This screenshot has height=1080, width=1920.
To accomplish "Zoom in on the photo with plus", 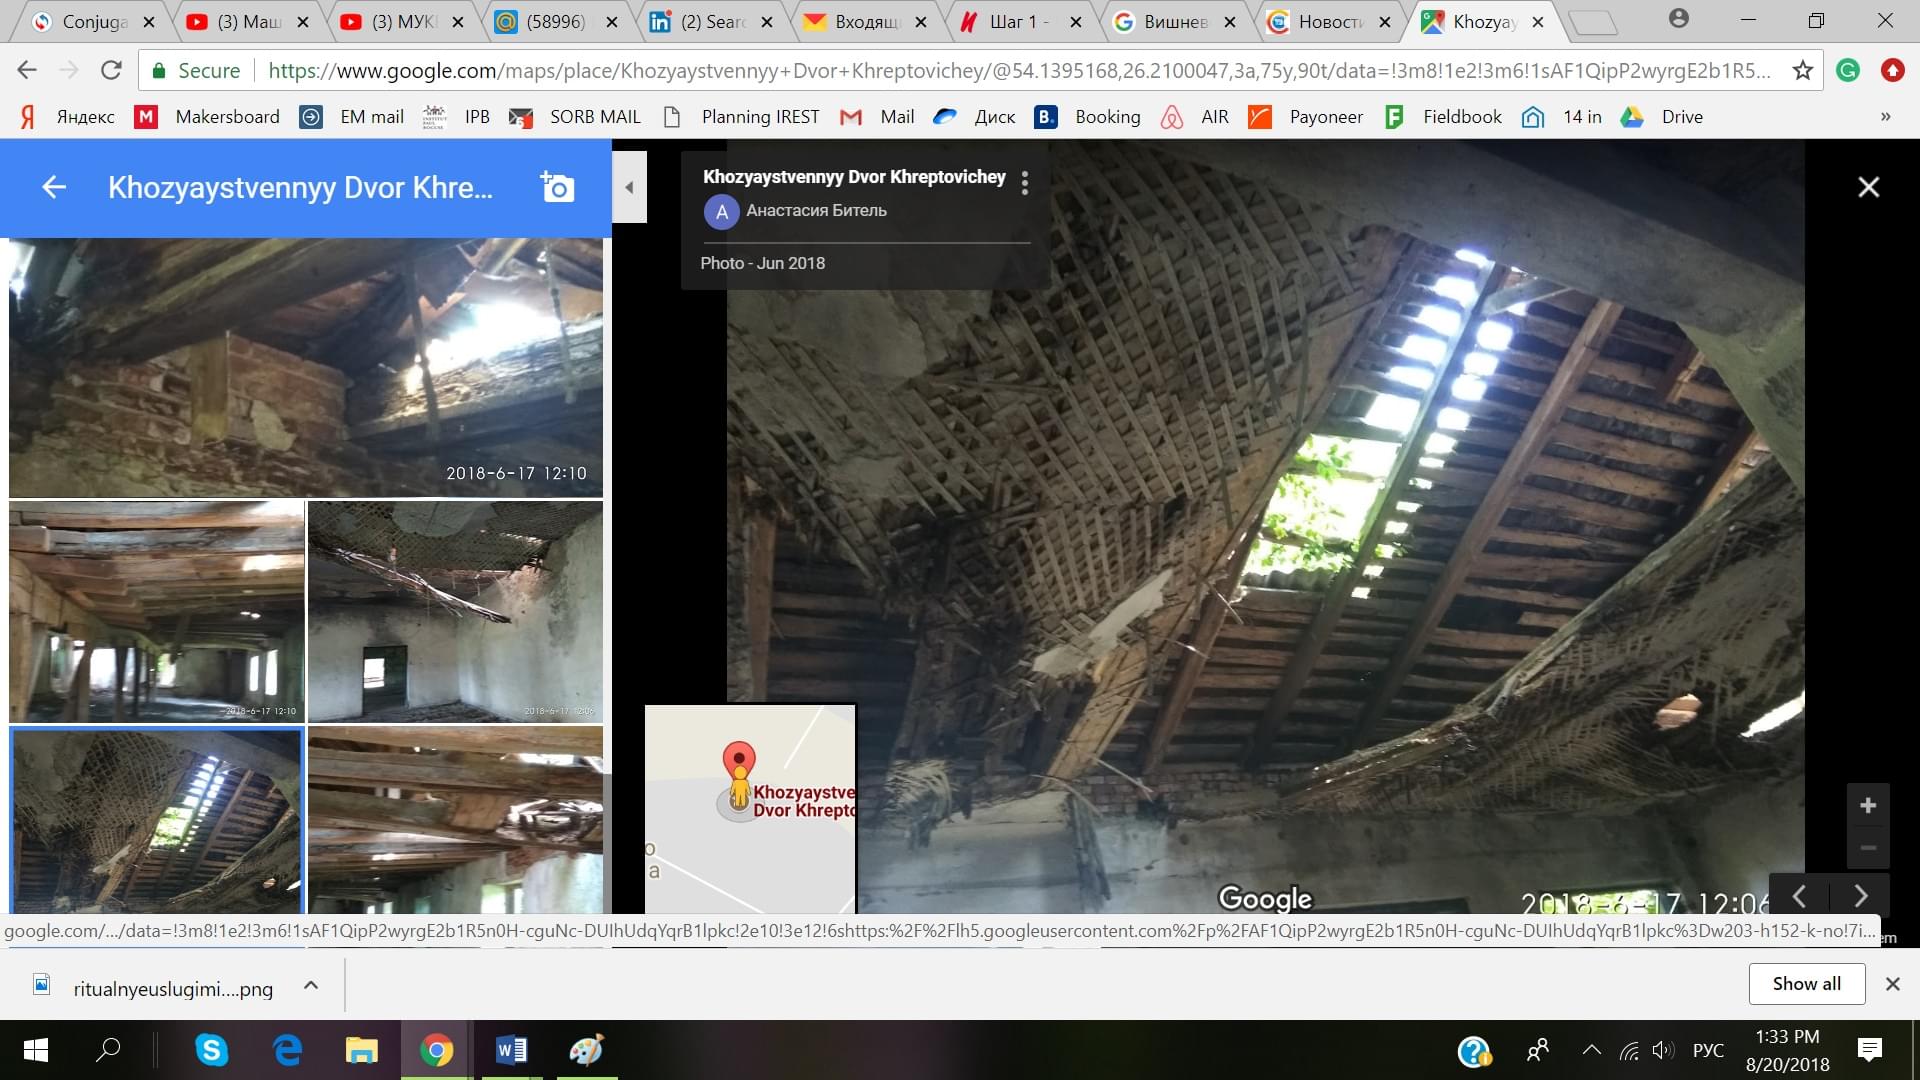I will 1867,806.
